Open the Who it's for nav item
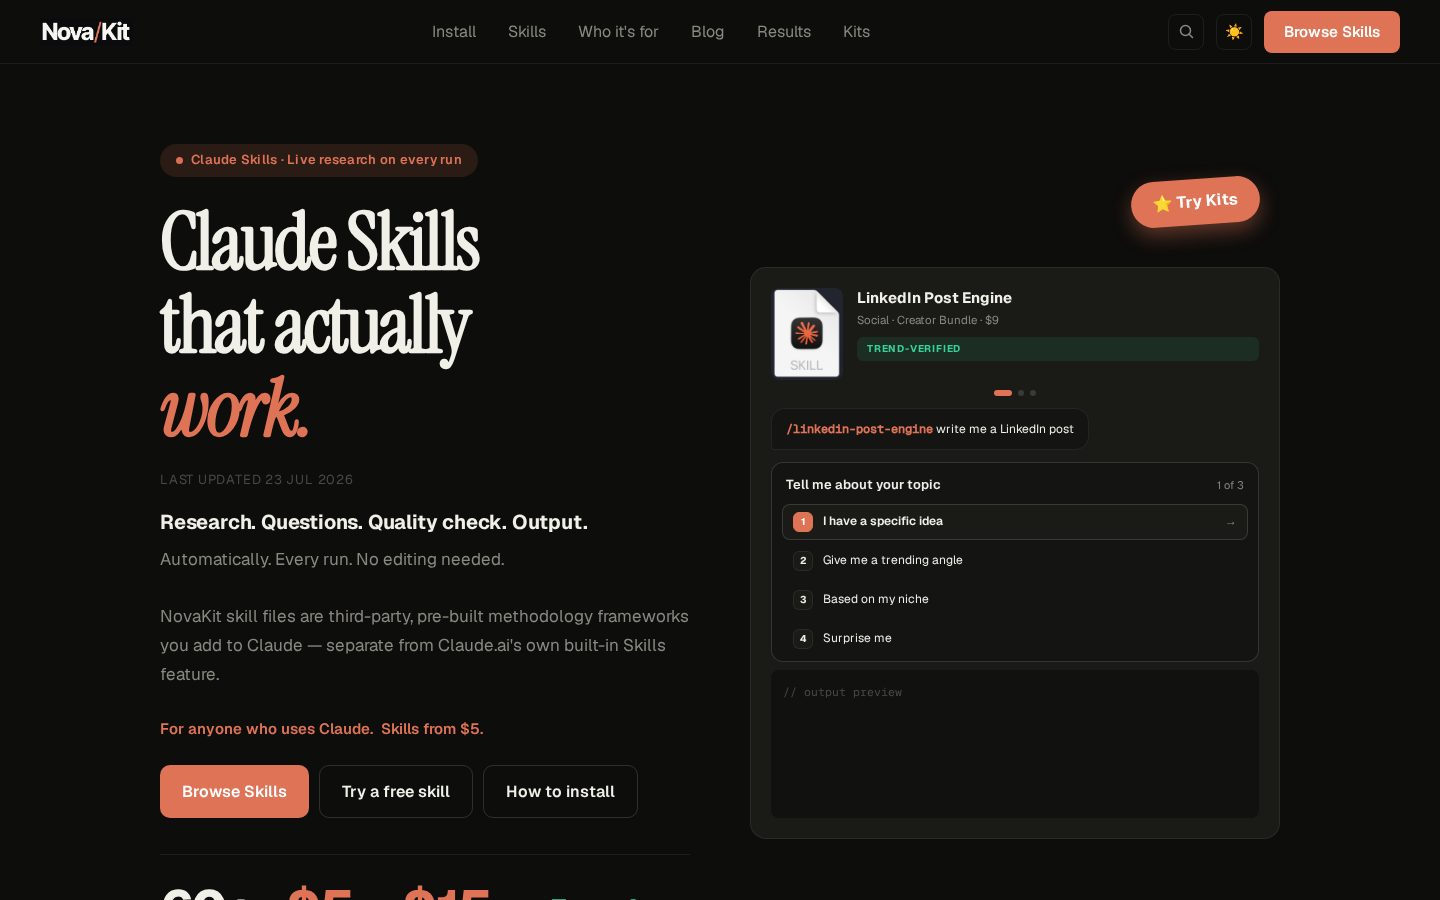 [618, 32]
